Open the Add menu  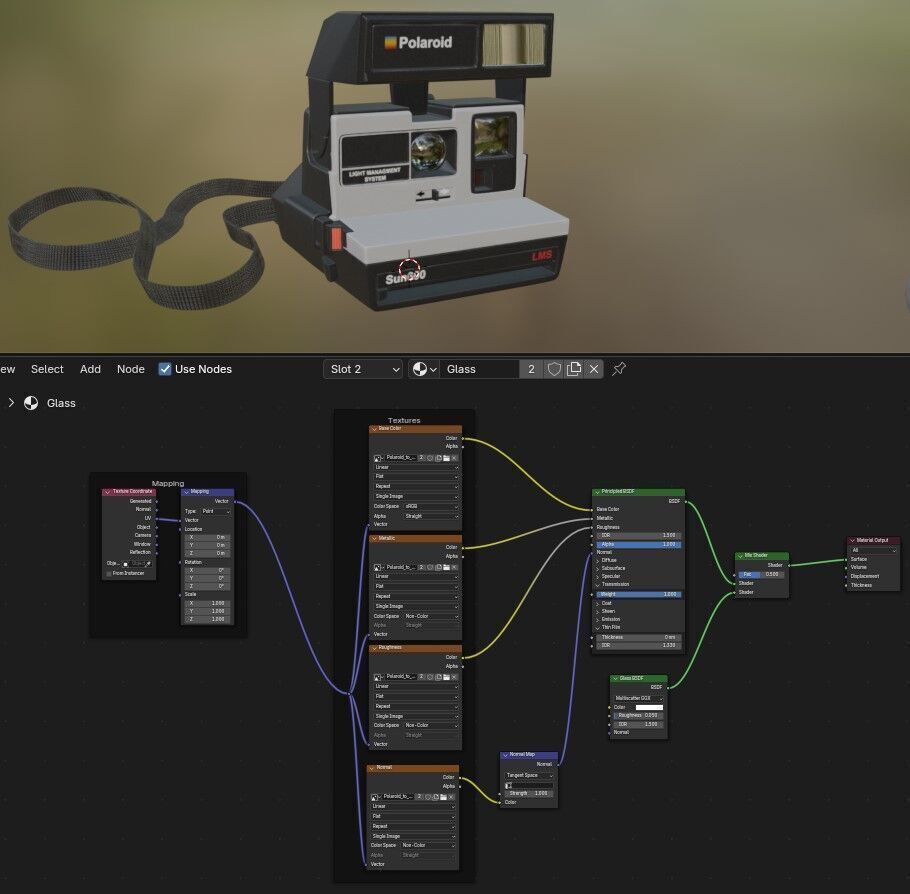point(90,369)
